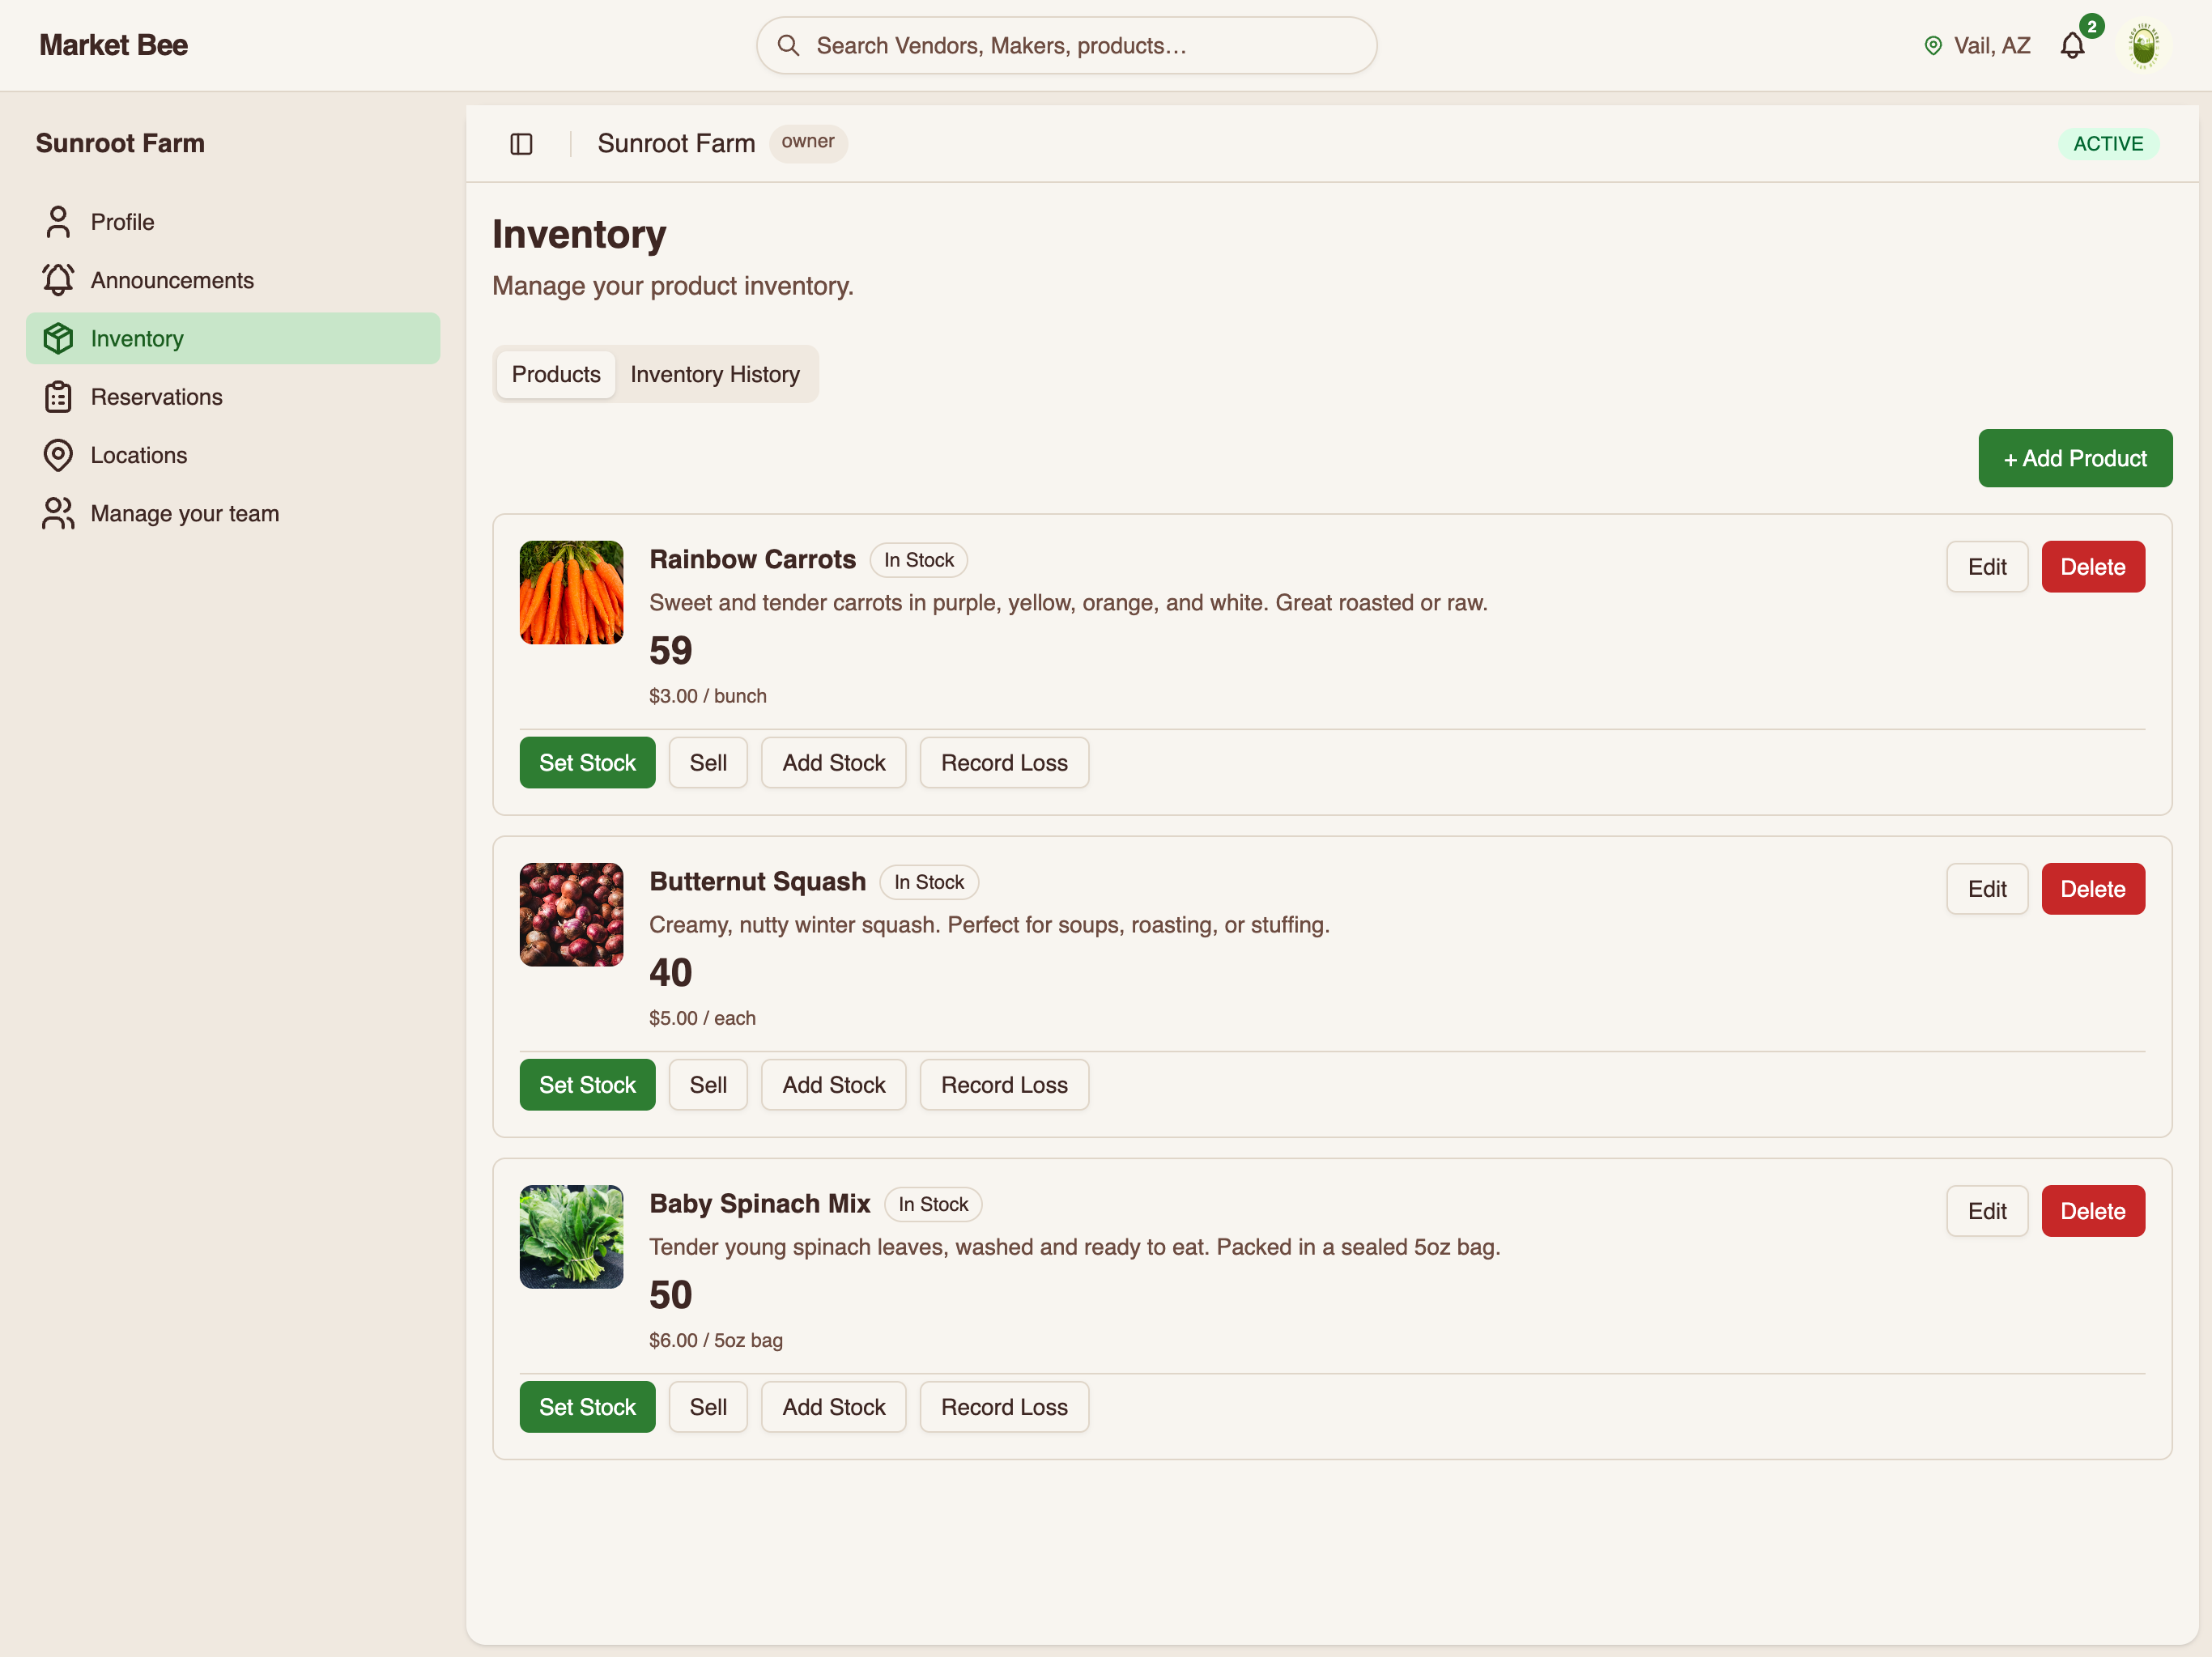Open the Butternut Squash thumbnail image
This screenshot has width=2212, height=1657.
coord(571,914)
